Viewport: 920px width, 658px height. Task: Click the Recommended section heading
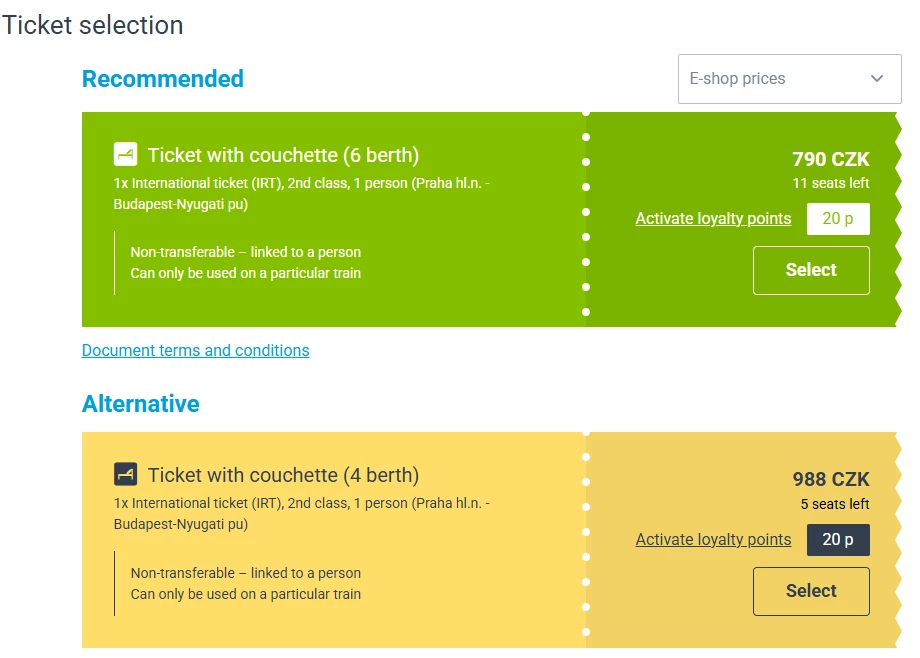coord(163,79)
